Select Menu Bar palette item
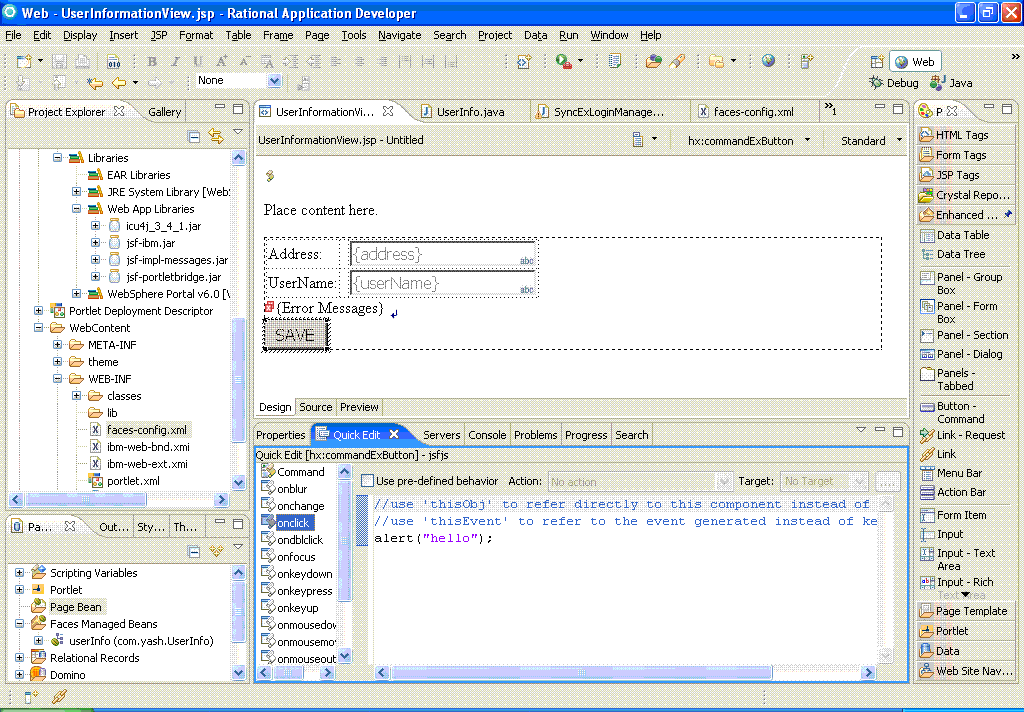This screenshot has height=712, width=1024. (x=951, y=473)
